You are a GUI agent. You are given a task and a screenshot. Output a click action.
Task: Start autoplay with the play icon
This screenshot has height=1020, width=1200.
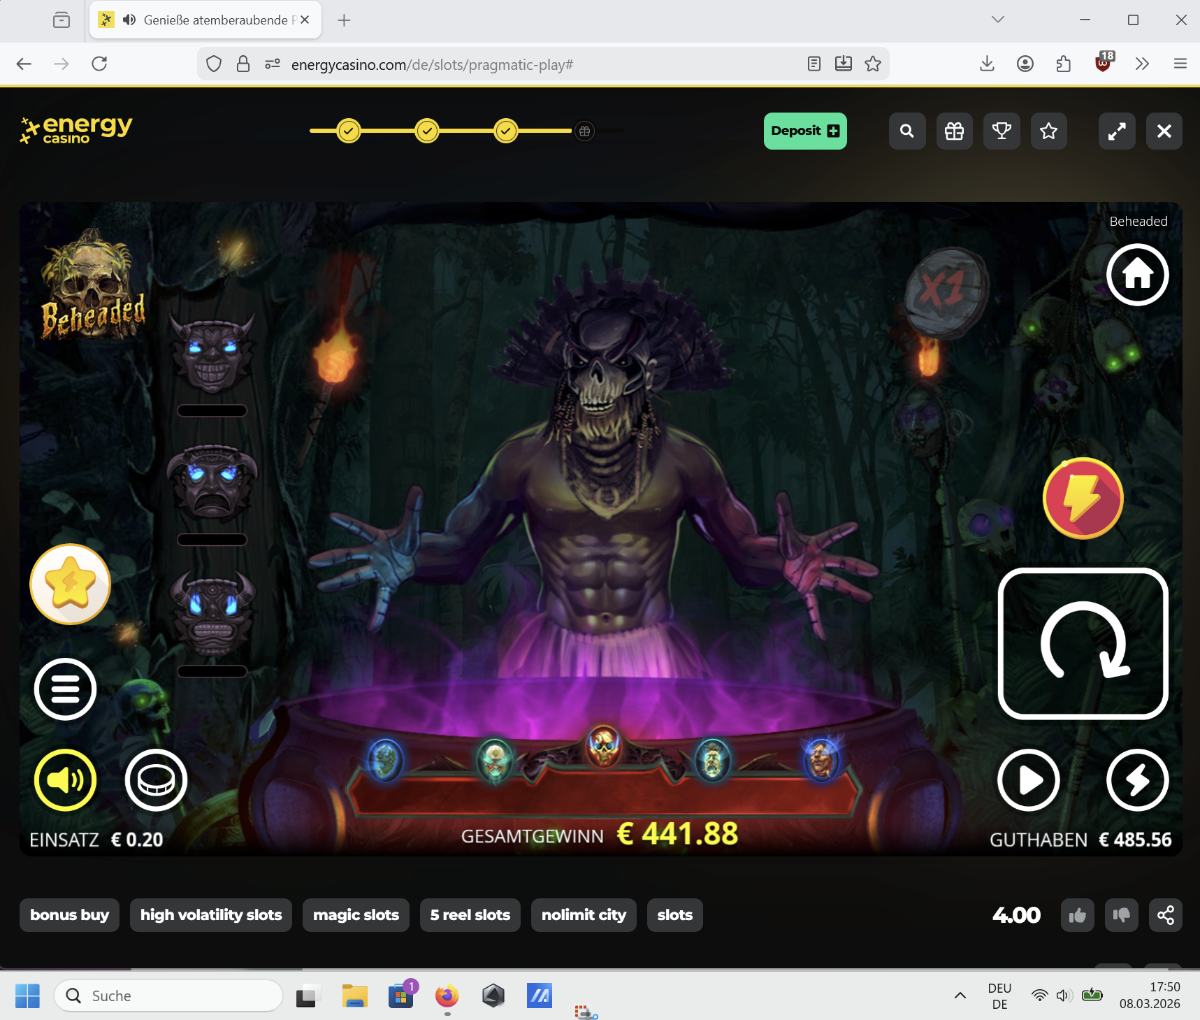pos(1028,780)
